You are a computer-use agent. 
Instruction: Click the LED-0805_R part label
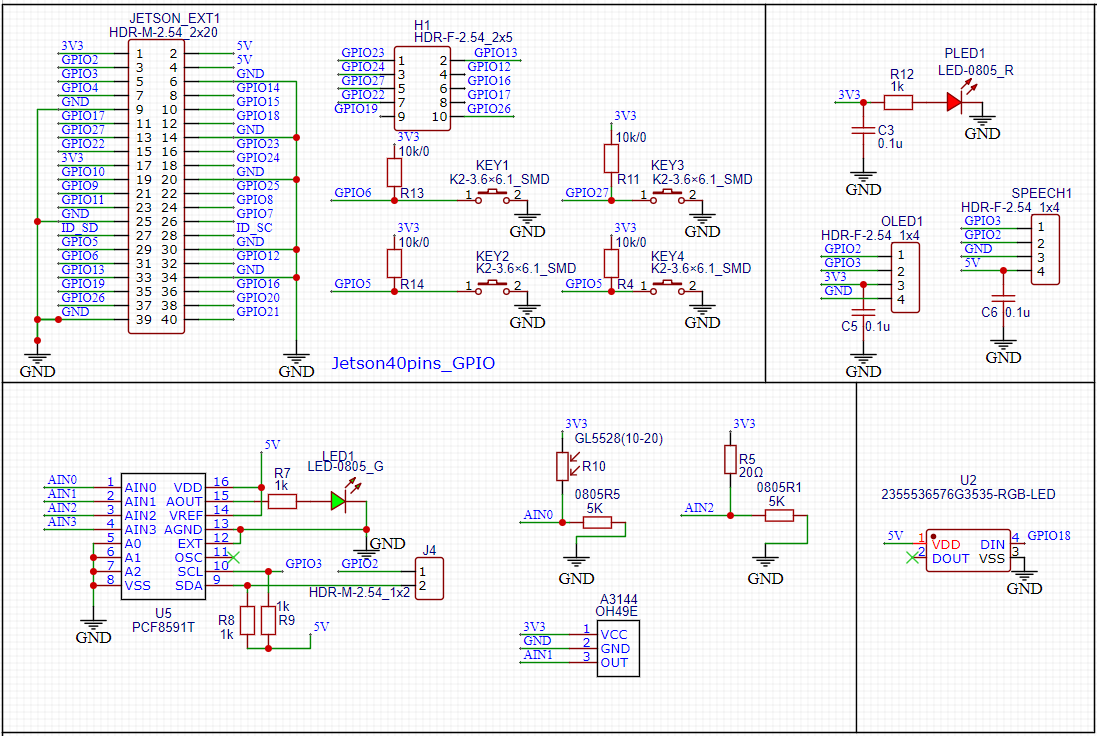[x=975, y=70]
